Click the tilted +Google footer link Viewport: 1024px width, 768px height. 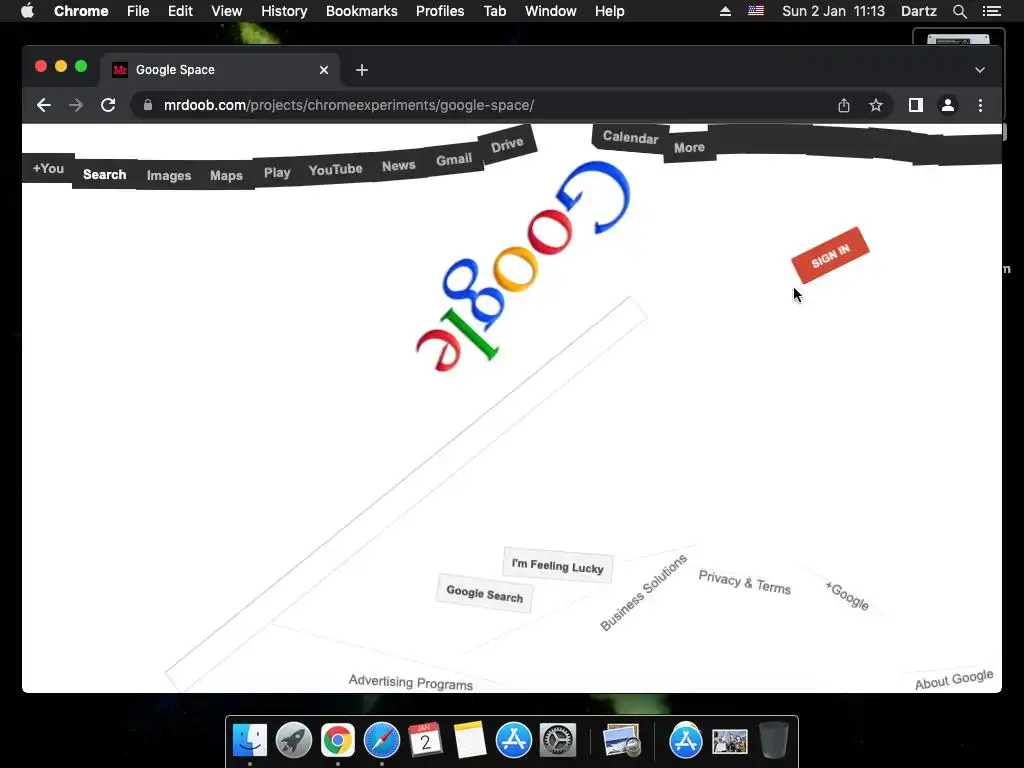pyautogui.click(x=847, y=596)
